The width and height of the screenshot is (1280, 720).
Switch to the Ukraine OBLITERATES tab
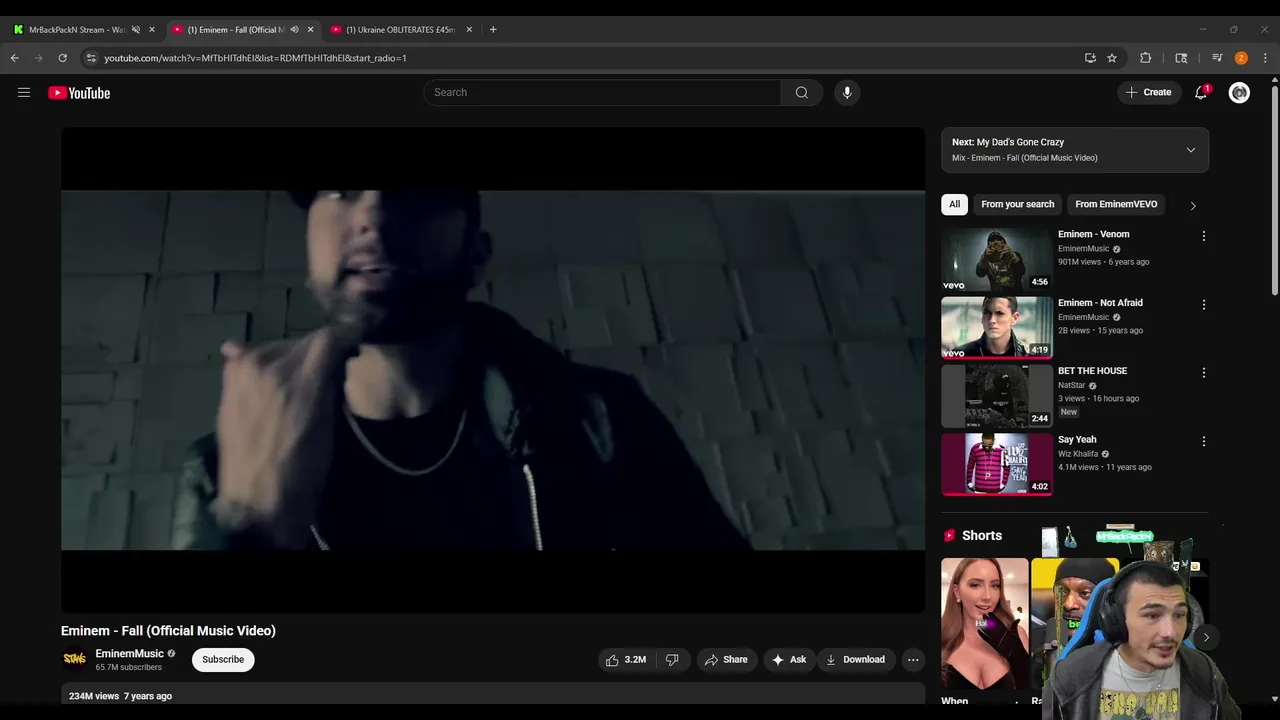pyautogui.click(x=400, y=29)
